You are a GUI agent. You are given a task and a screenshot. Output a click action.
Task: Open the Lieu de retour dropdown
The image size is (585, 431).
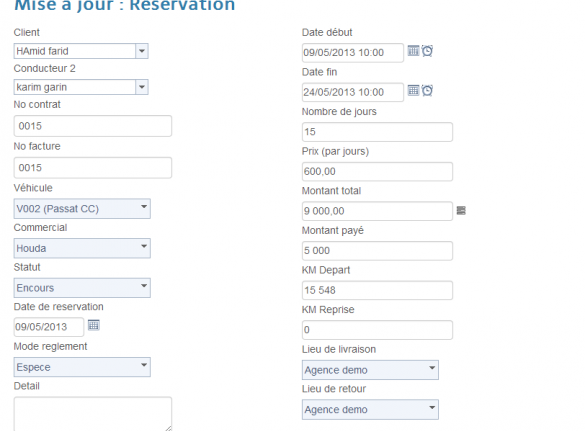(370, 409)
